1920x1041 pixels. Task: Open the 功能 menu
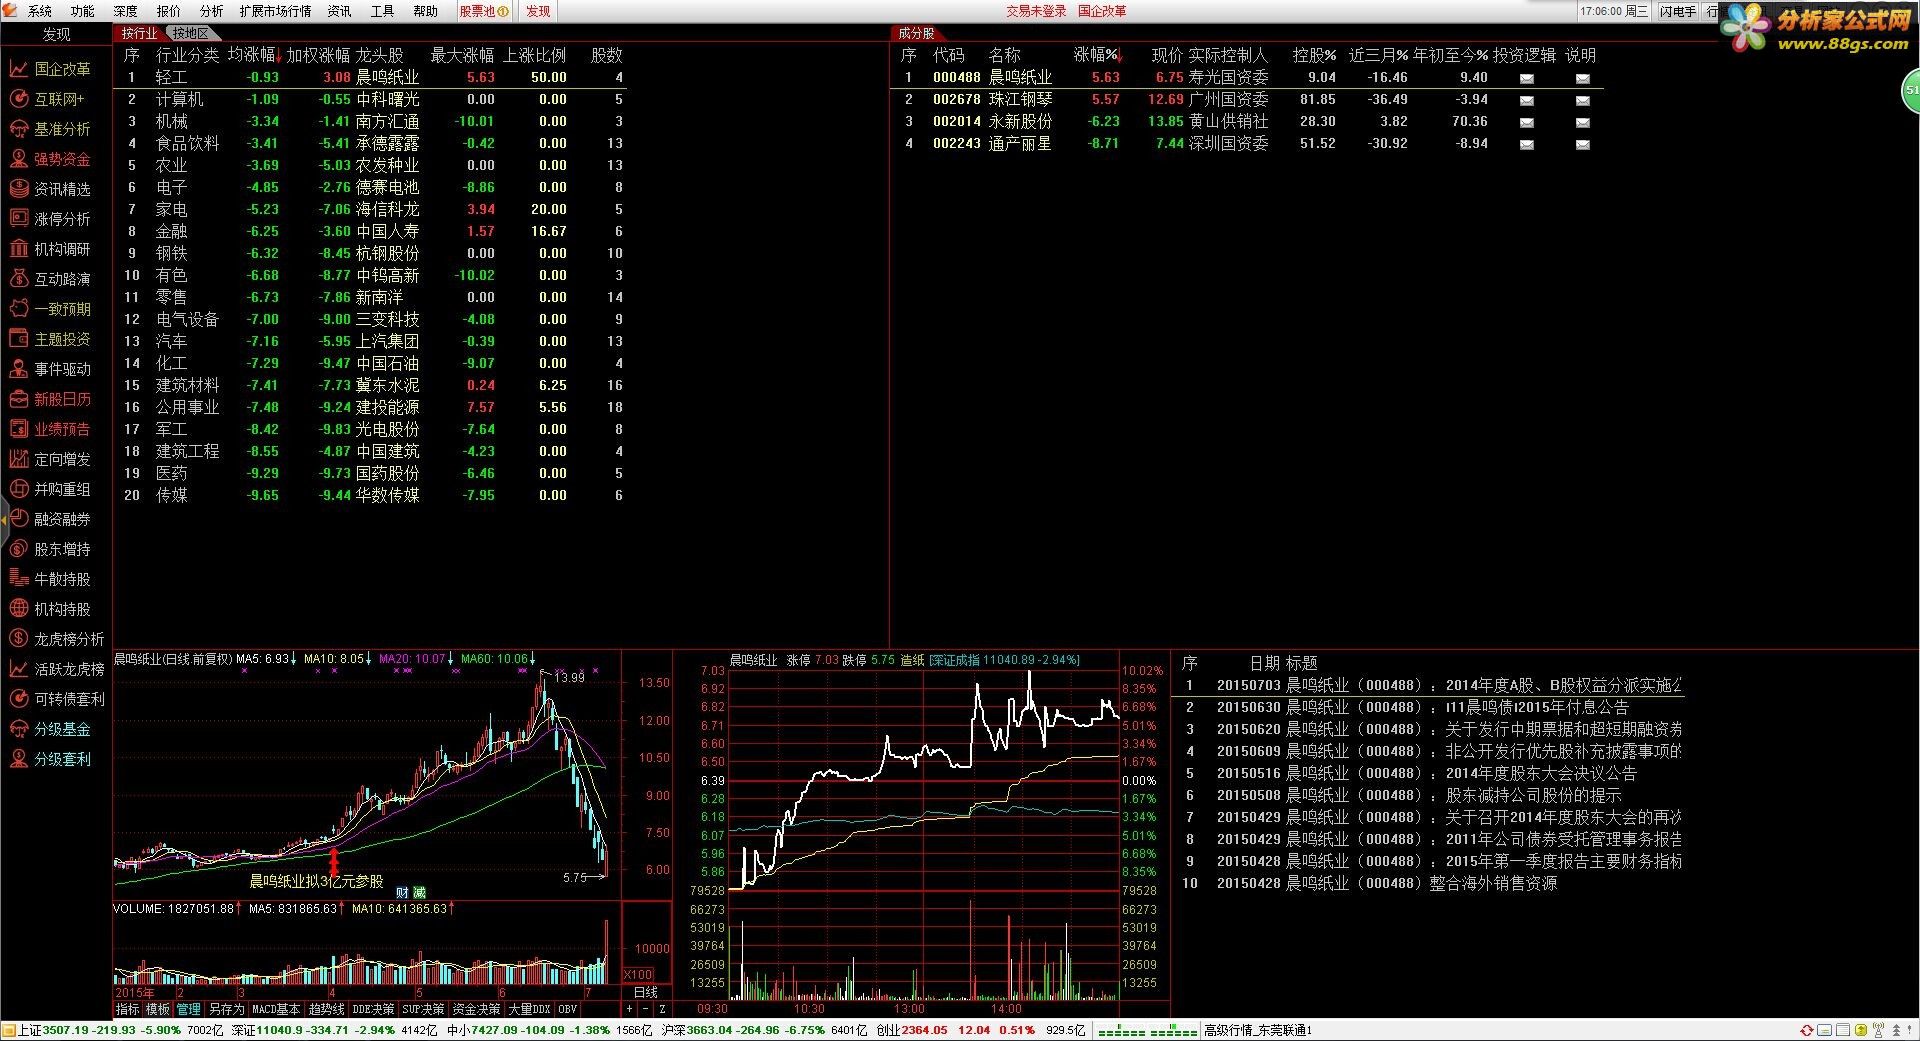click(x=83, y=11)
